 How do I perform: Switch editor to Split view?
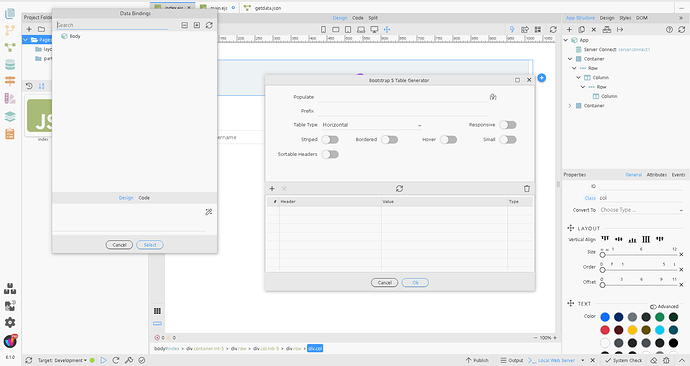pos(373,18)
